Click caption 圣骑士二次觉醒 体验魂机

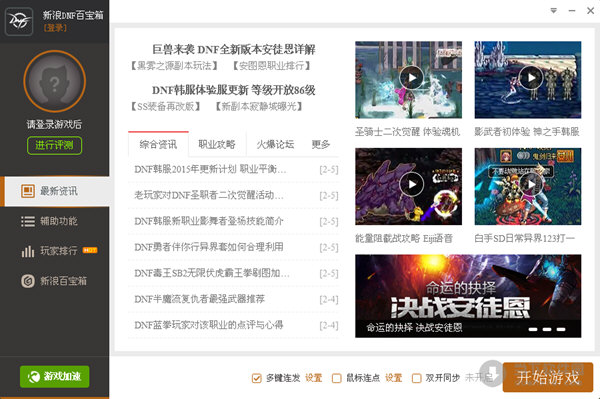(407, 132)
